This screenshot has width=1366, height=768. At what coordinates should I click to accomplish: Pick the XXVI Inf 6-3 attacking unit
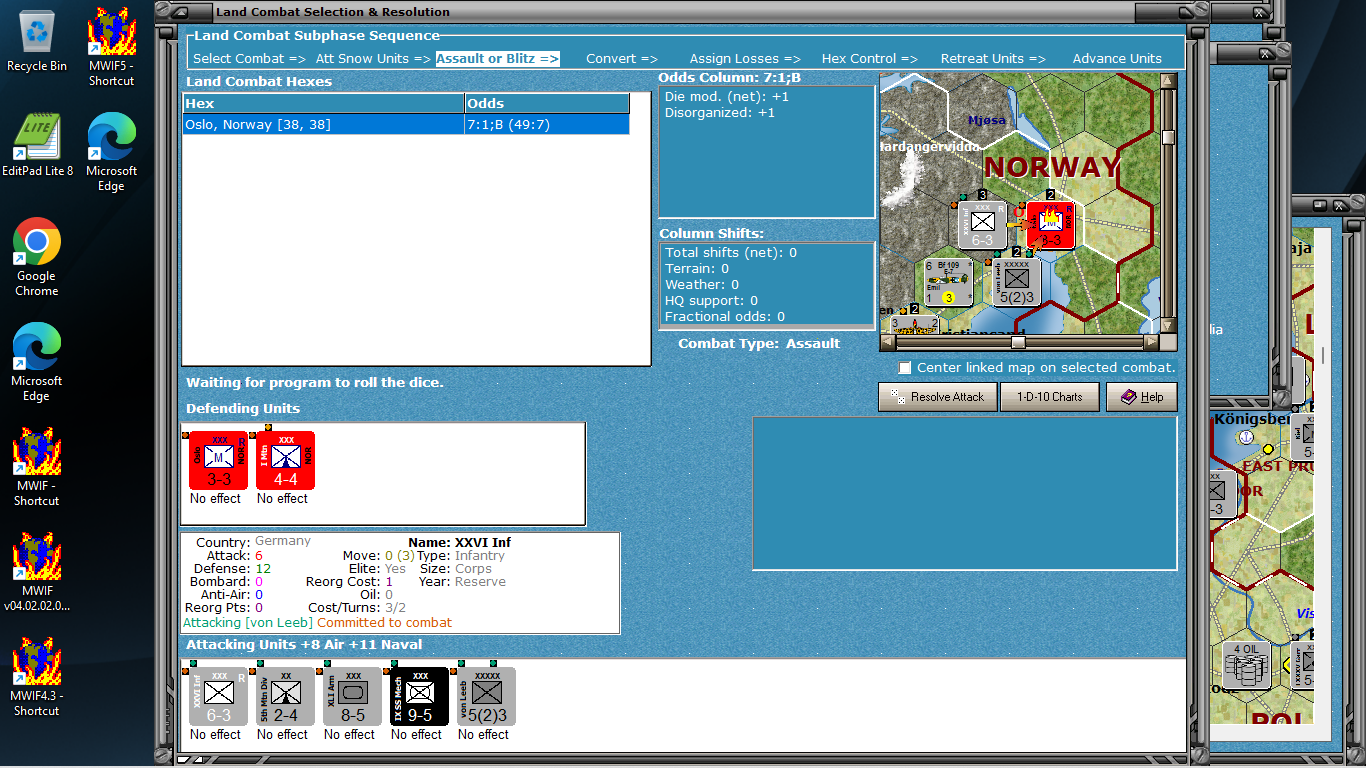click(x=219, y=697)
